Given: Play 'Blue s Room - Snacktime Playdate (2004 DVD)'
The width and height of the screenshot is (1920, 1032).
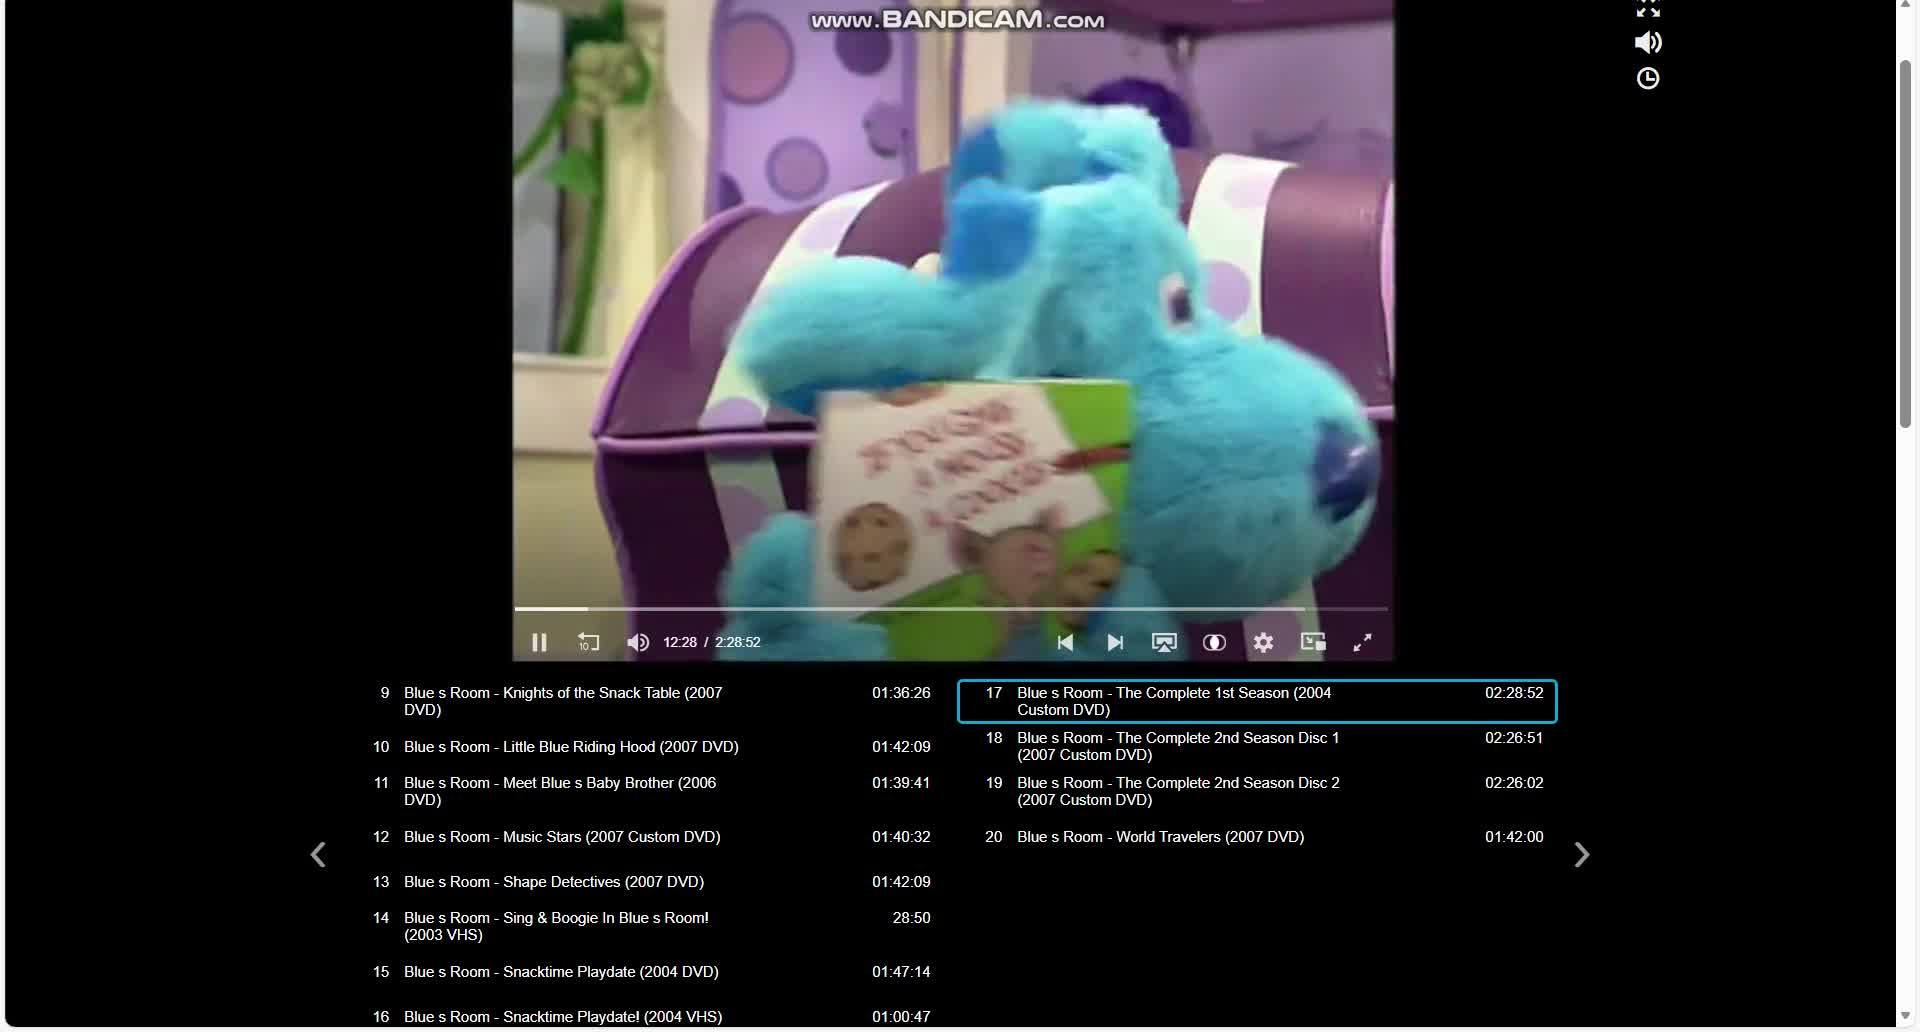Looking at the screenshot, I should click(x=561, y=971).
